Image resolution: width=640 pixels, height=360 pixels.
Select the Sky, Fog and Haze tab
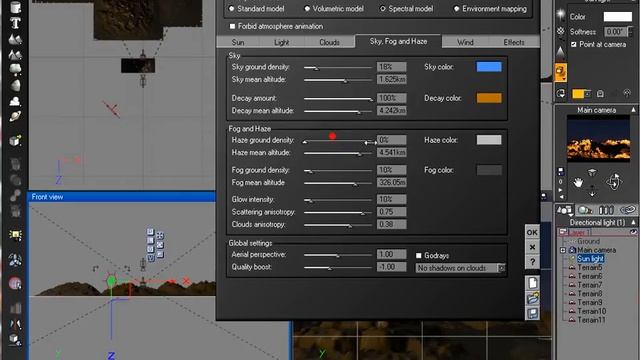(x=398, y=41)
